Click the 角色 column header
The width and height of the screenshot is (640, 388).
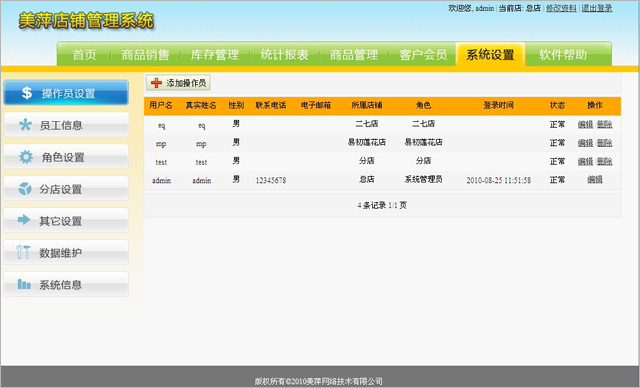(423, 106)
